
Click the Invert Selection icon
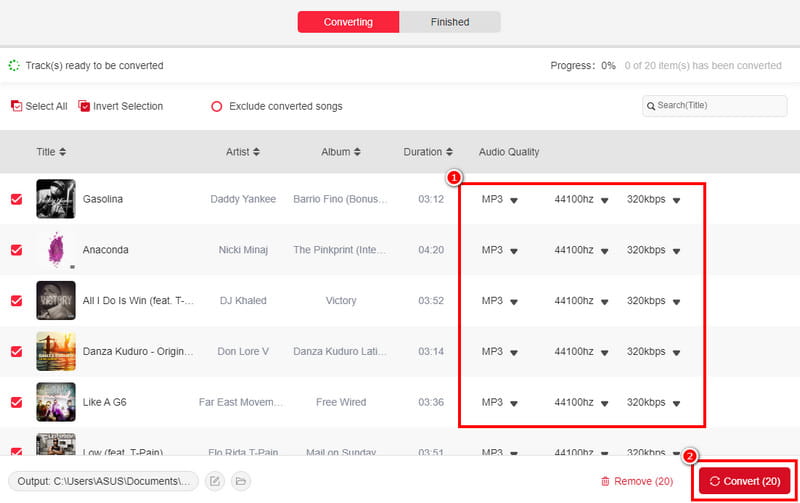[x=84, y=106]
